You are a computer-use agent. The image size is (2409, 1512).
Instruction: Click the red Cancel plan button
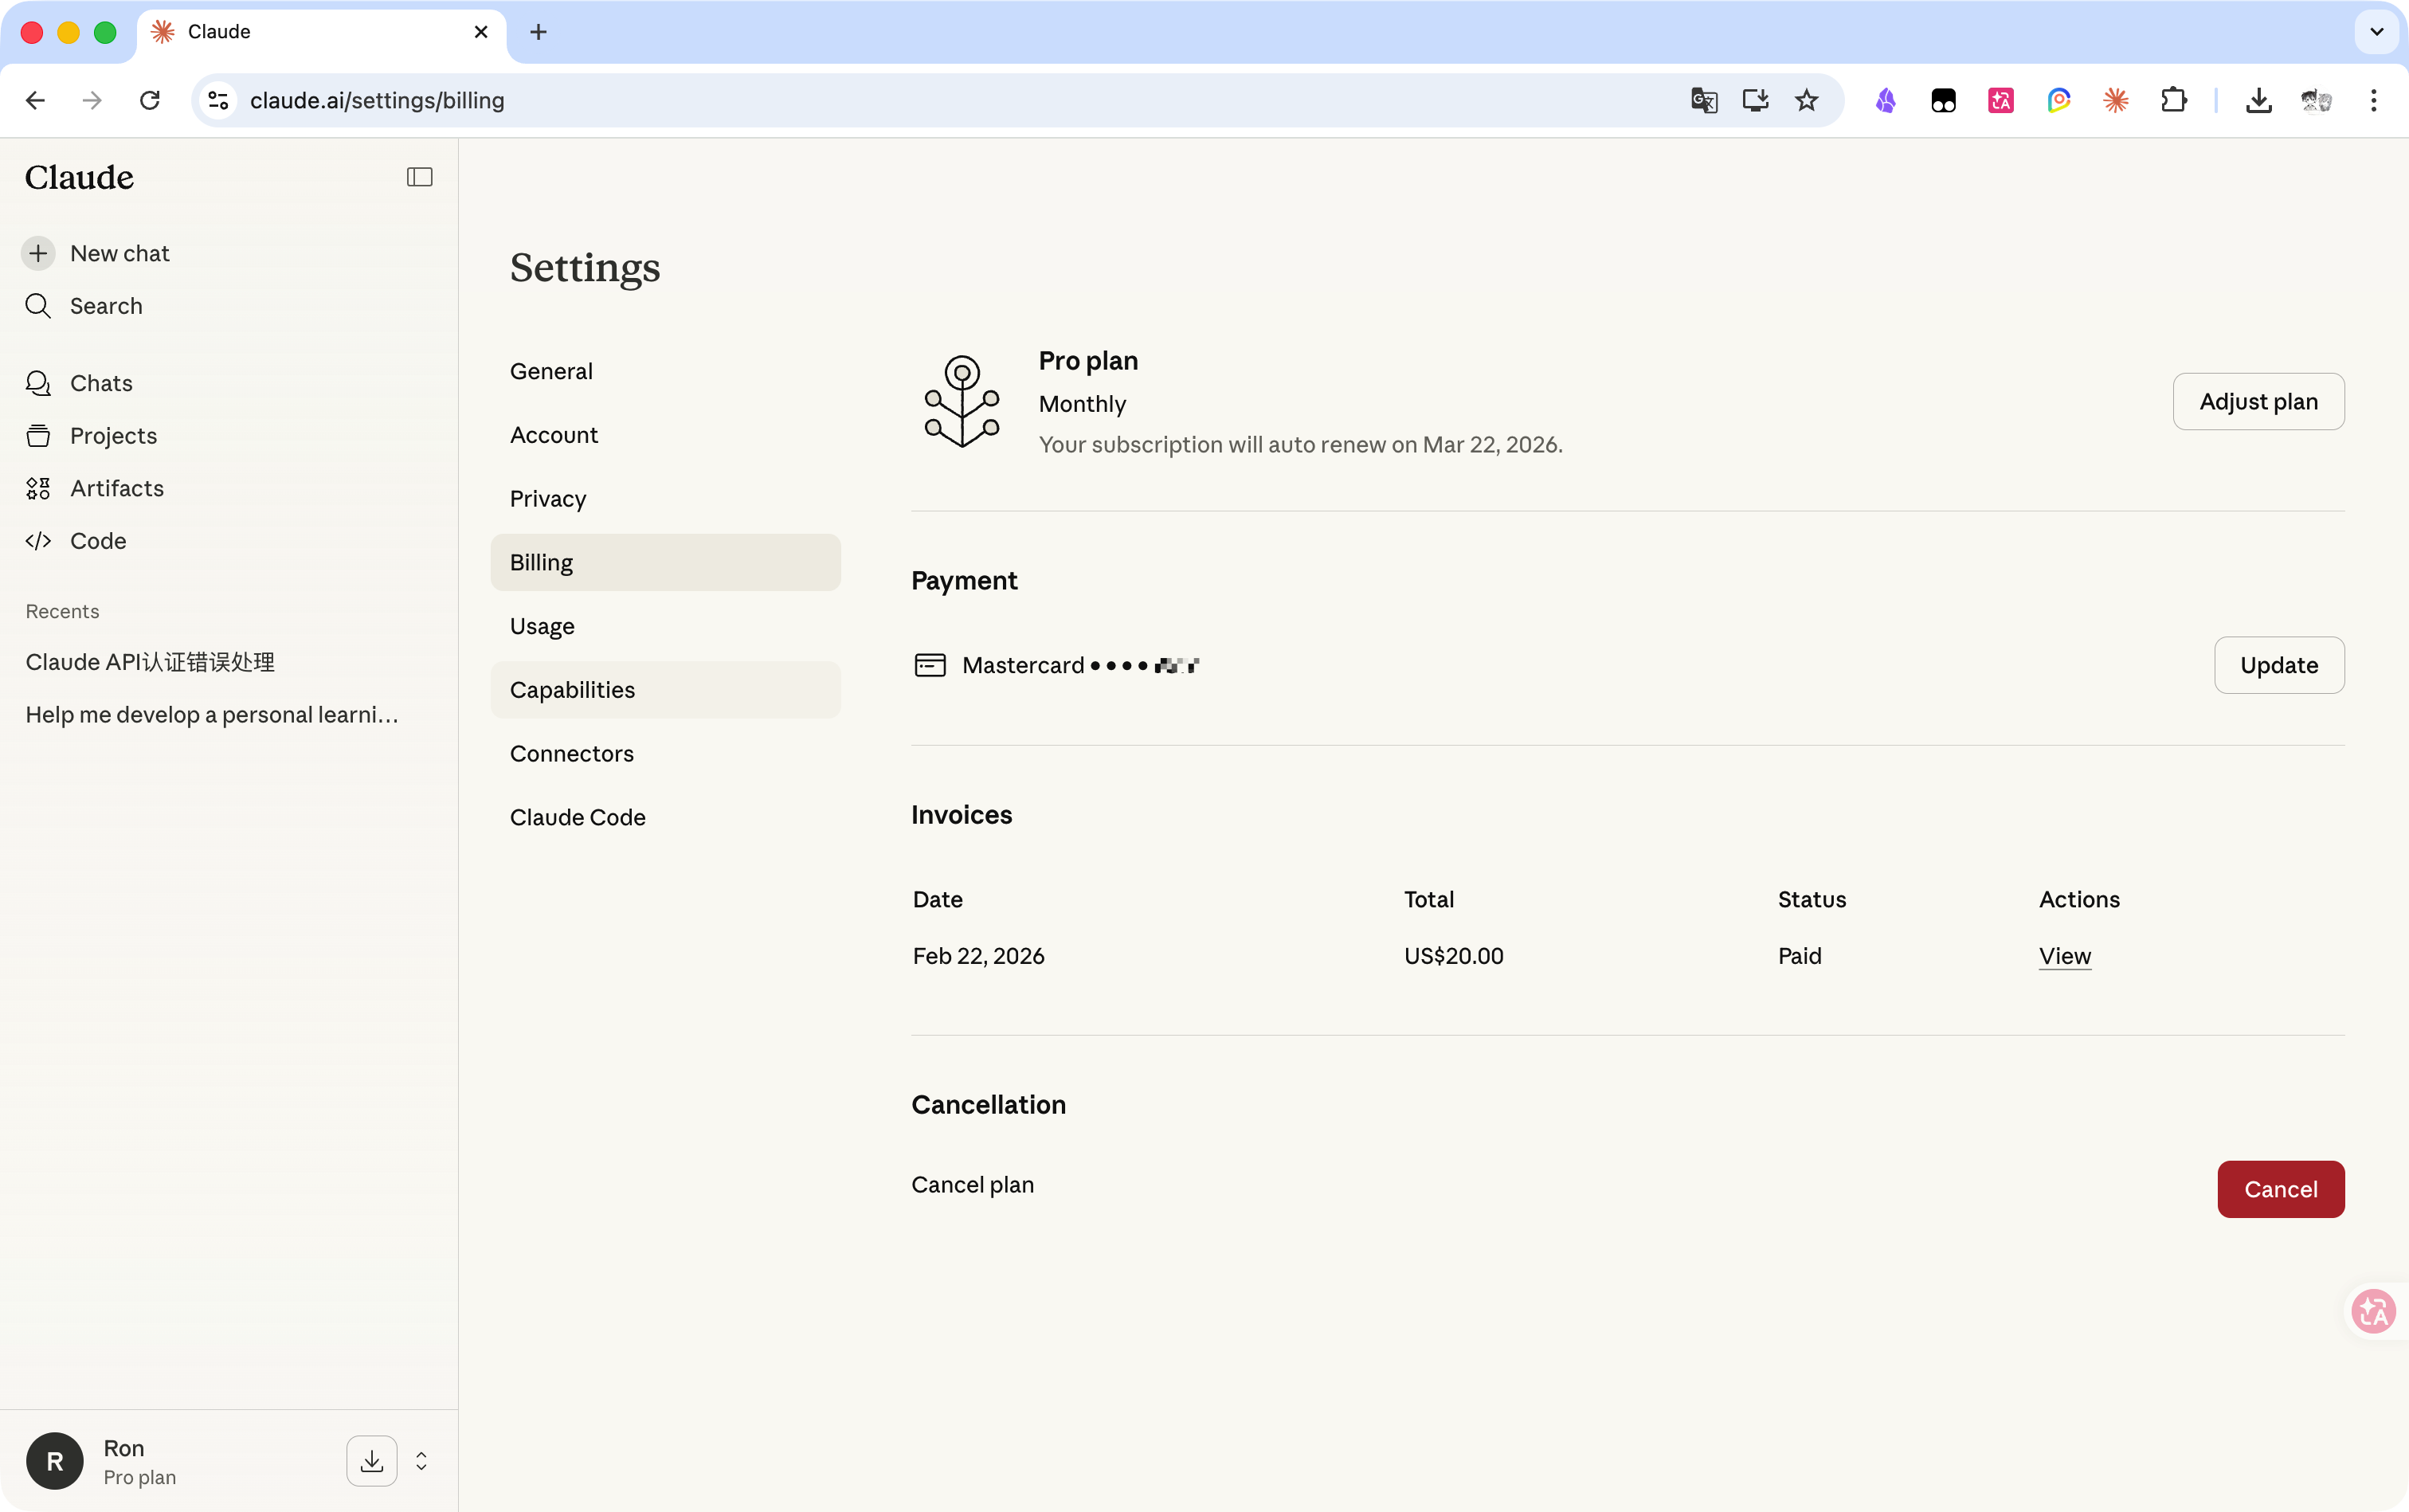click(x=2280, y=1189)
